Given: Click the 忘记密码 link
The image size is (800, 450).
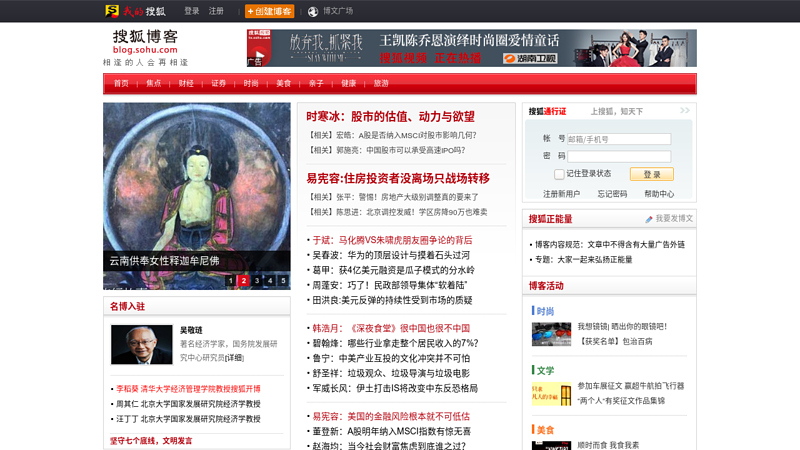Looking at the screenshot, I should 612,194.
